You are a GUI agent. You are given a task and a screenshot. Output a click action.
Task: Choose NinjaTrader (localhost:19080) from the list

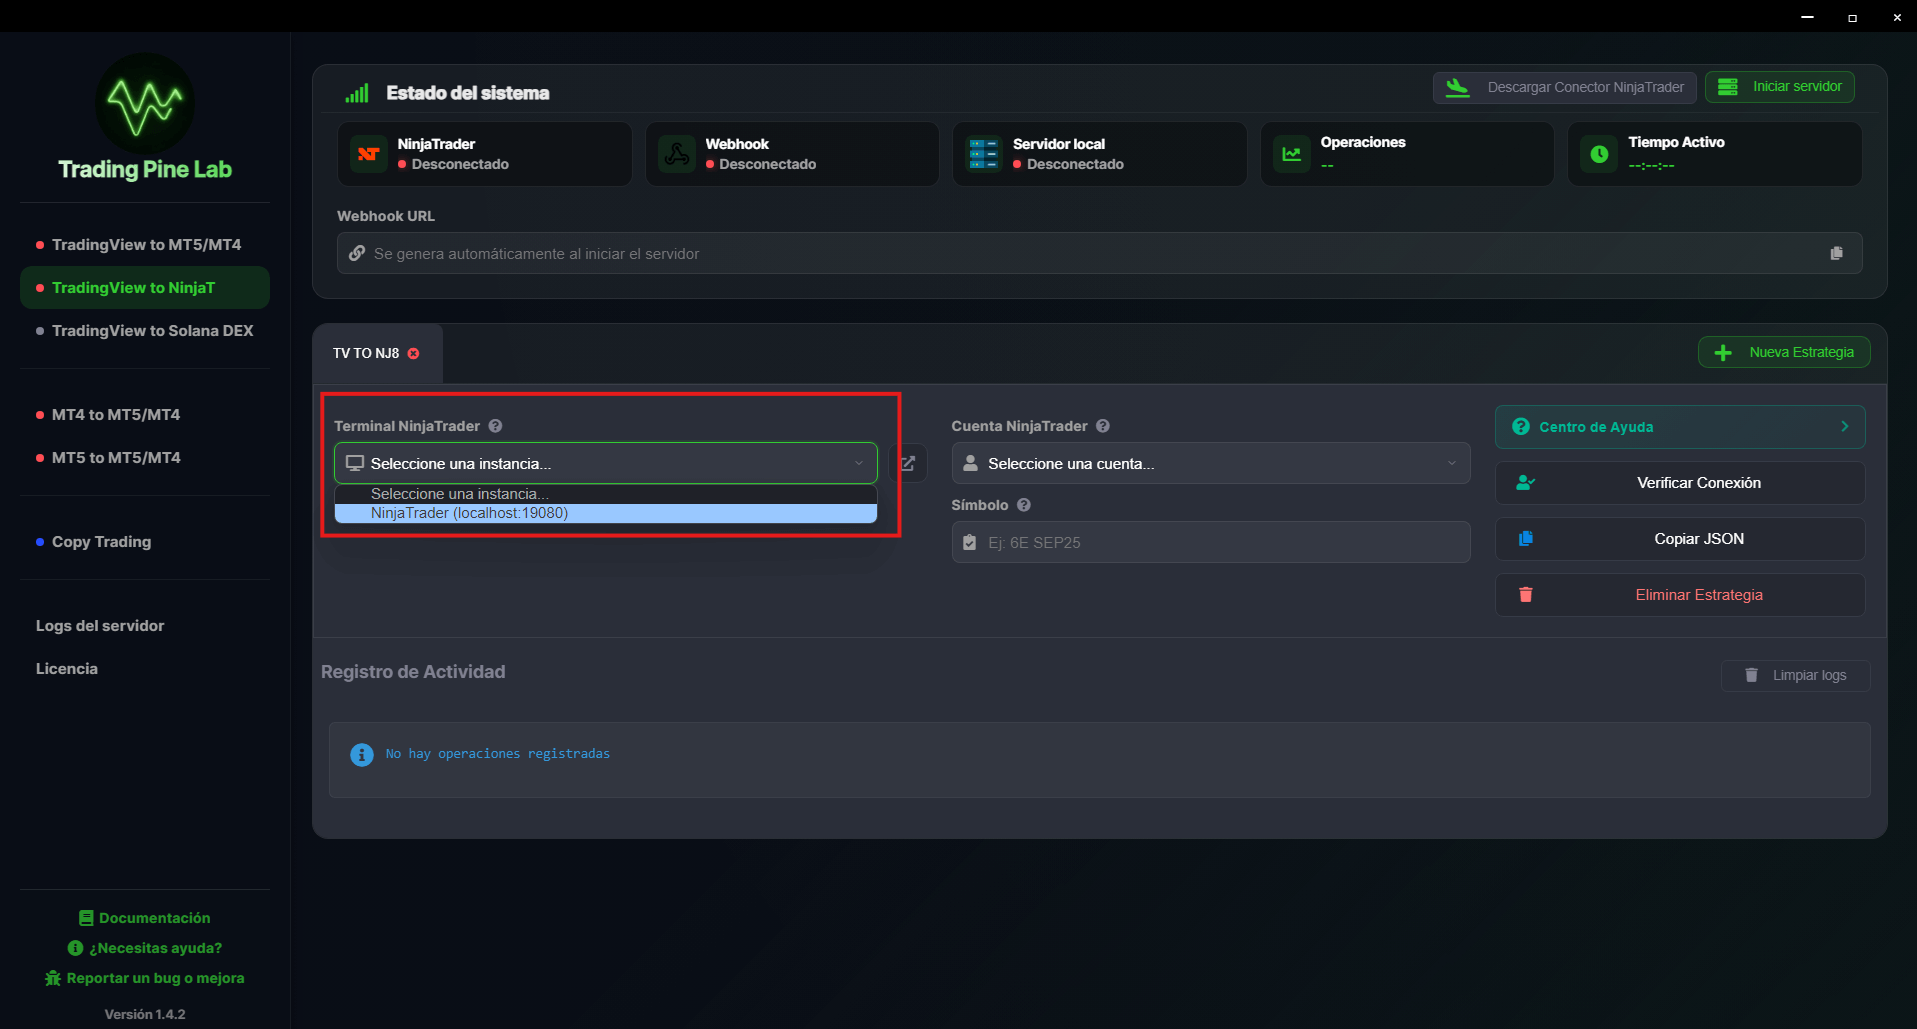(605, 513)
